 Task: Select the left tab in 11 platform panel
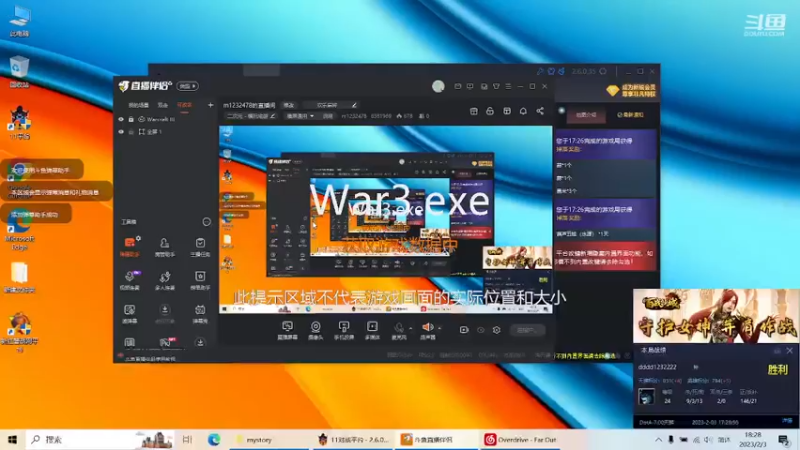pos(586,115)
